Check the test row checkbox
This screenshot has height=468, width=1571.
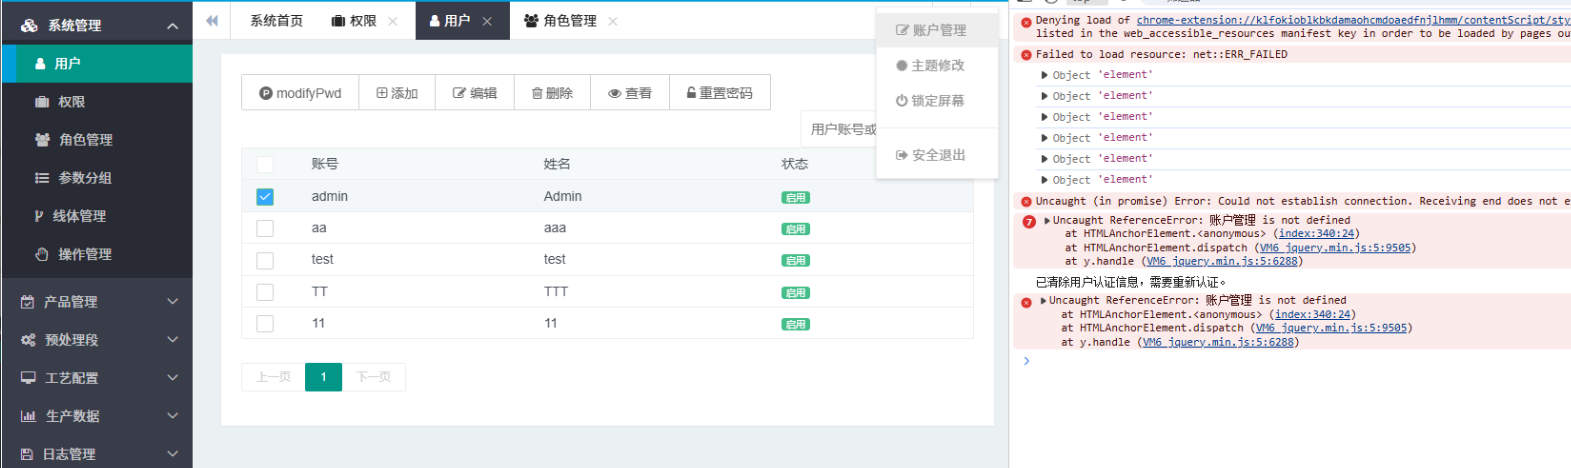(265, 260)
